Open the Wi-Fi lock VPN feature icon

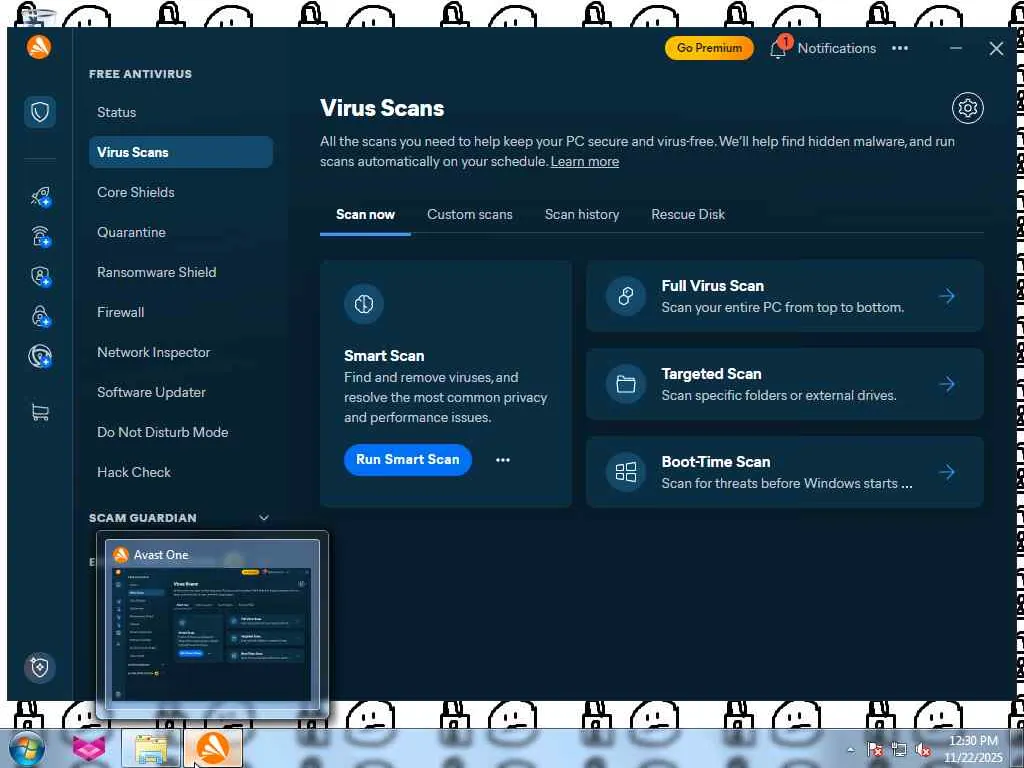[x=40, y=236]
